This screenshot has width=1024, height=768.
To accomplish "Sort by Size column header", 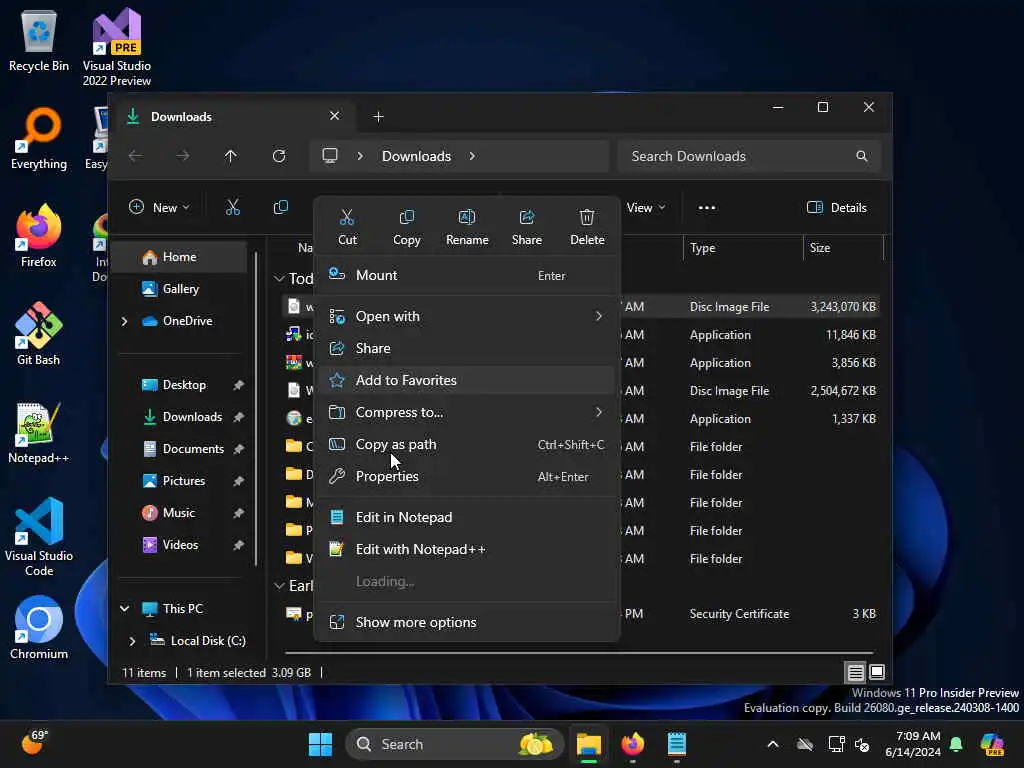I will click(x=843, y=248).
